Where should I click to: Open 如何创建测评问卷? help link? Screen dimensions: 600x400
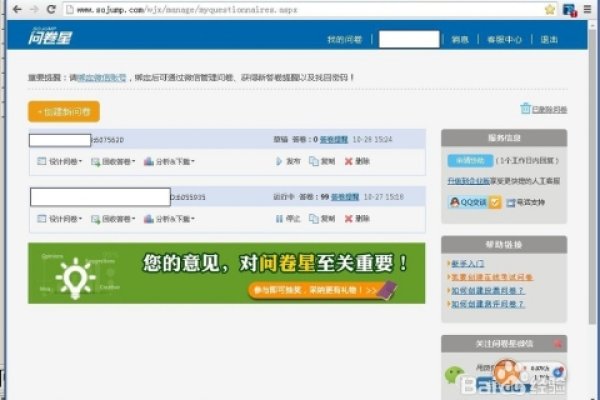click(x=488, y=304)
